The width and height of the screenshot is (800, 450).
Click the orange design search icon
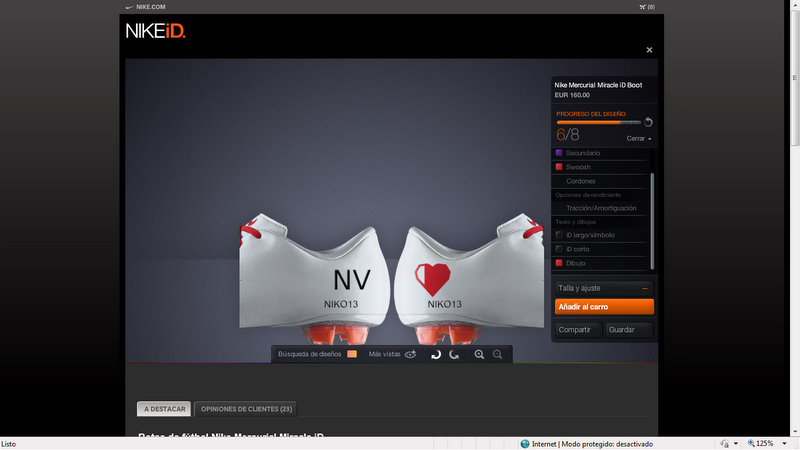[352, 354]
